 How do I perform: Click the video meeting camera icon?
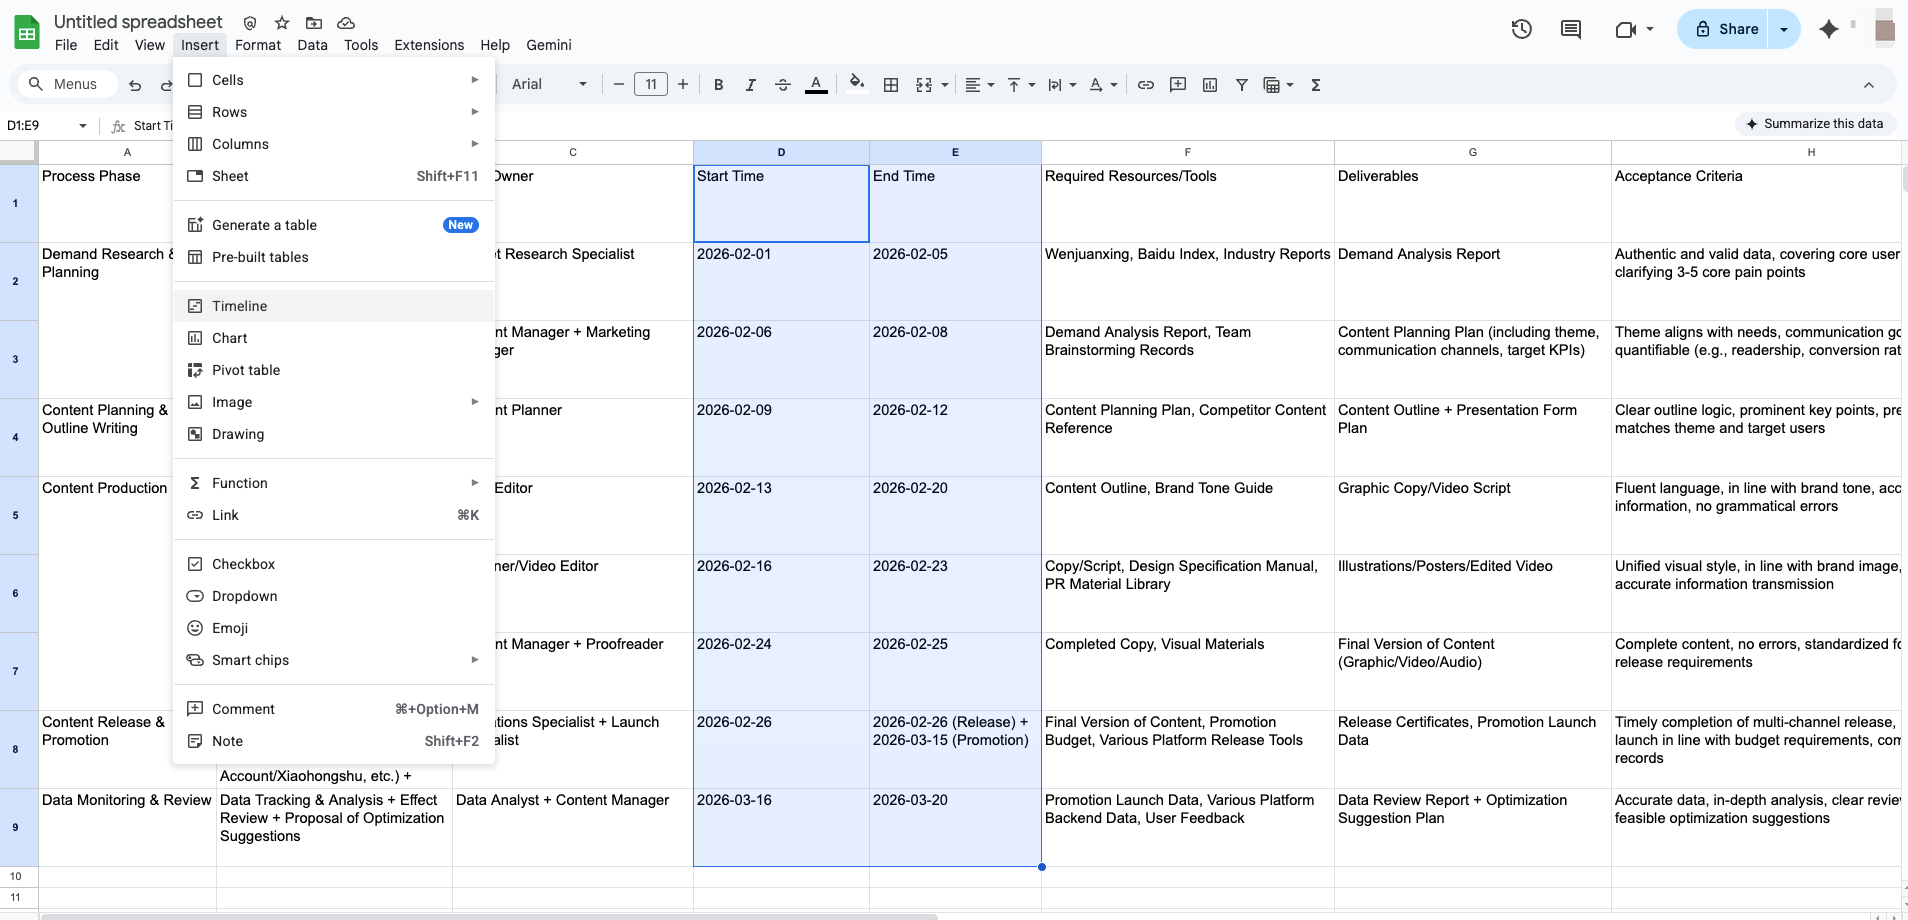[x=1626, y=29]
